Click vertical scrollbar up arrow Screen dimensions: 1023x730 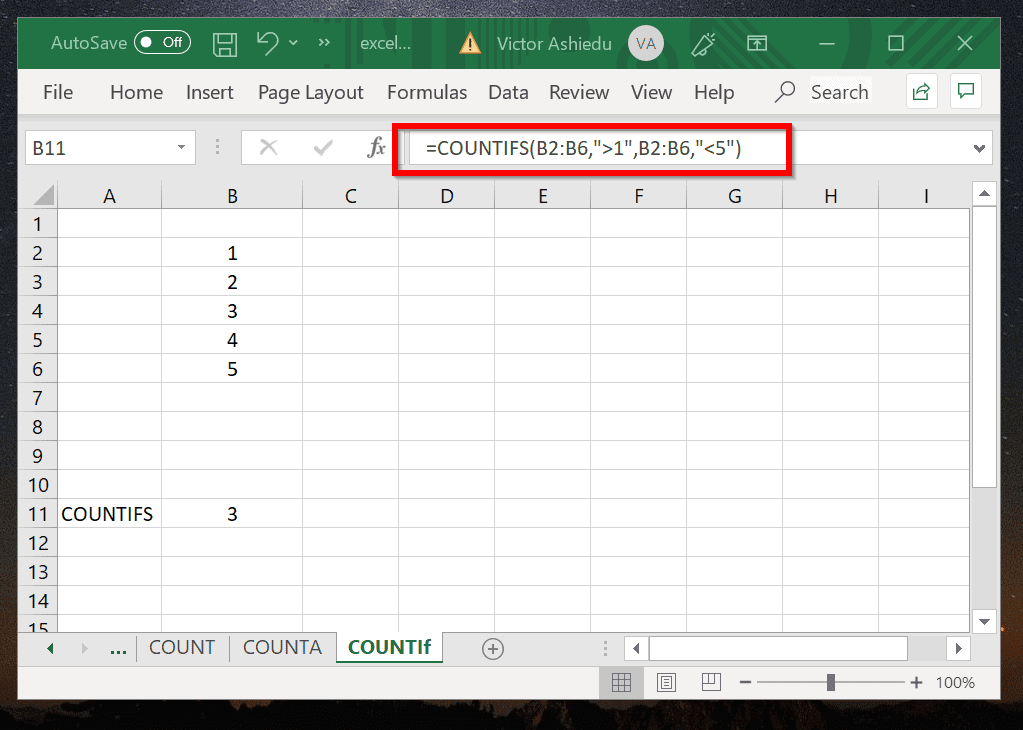[x=984, y=194]
